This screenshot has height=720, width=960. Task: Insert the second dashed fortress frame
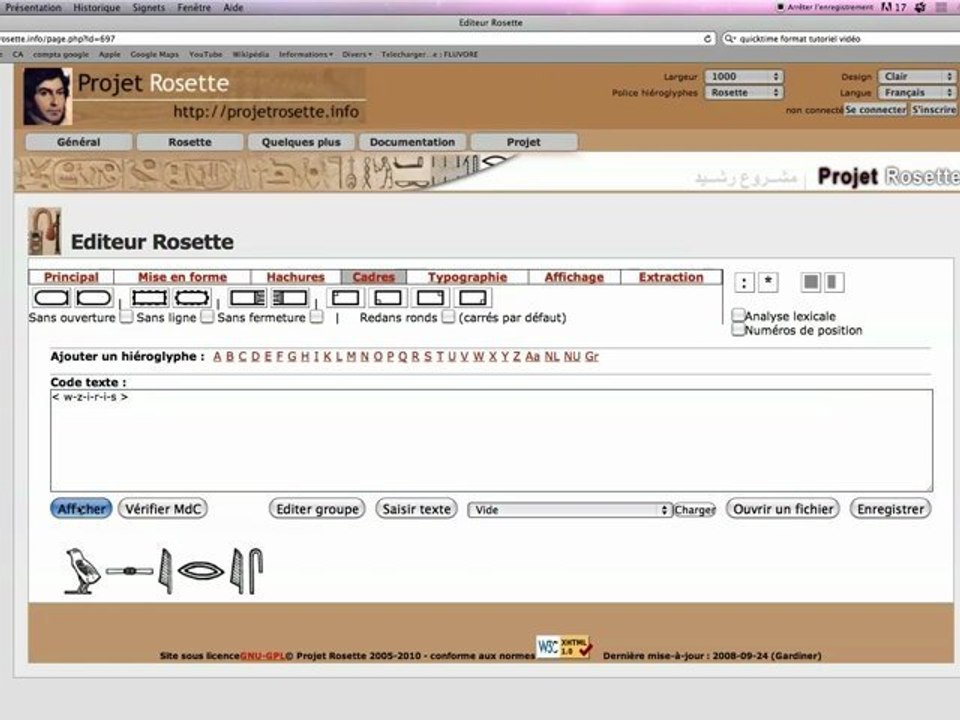coord(192,298)
